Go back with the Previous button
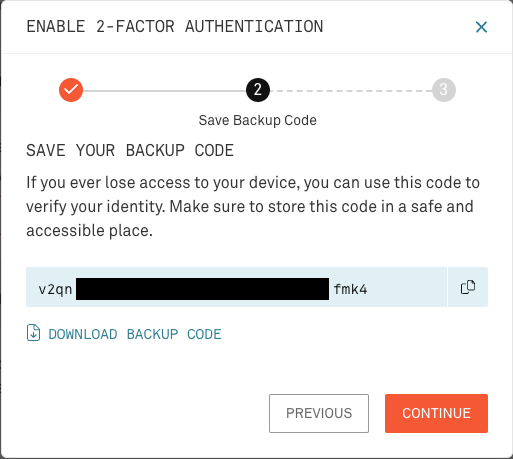The image size is (513, 459). [x=319, y=413]
